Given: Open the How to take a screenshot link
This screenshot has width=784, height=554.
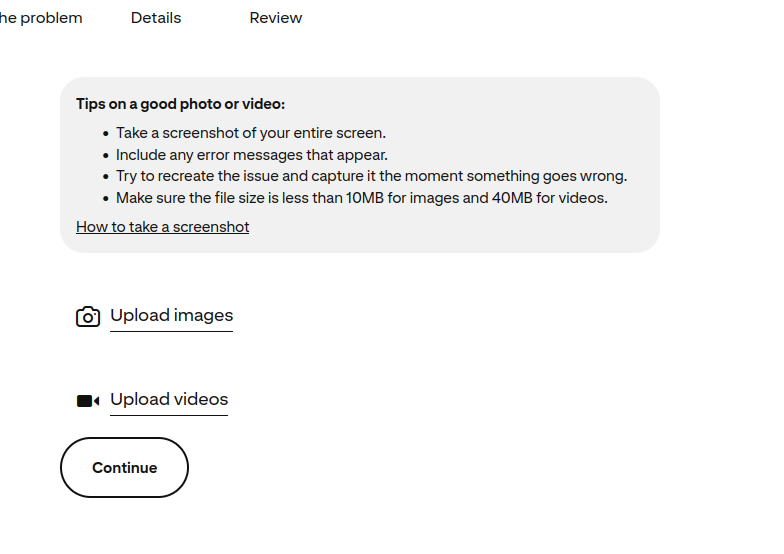Looking at the screenshot, I should [x=162, y=227].
